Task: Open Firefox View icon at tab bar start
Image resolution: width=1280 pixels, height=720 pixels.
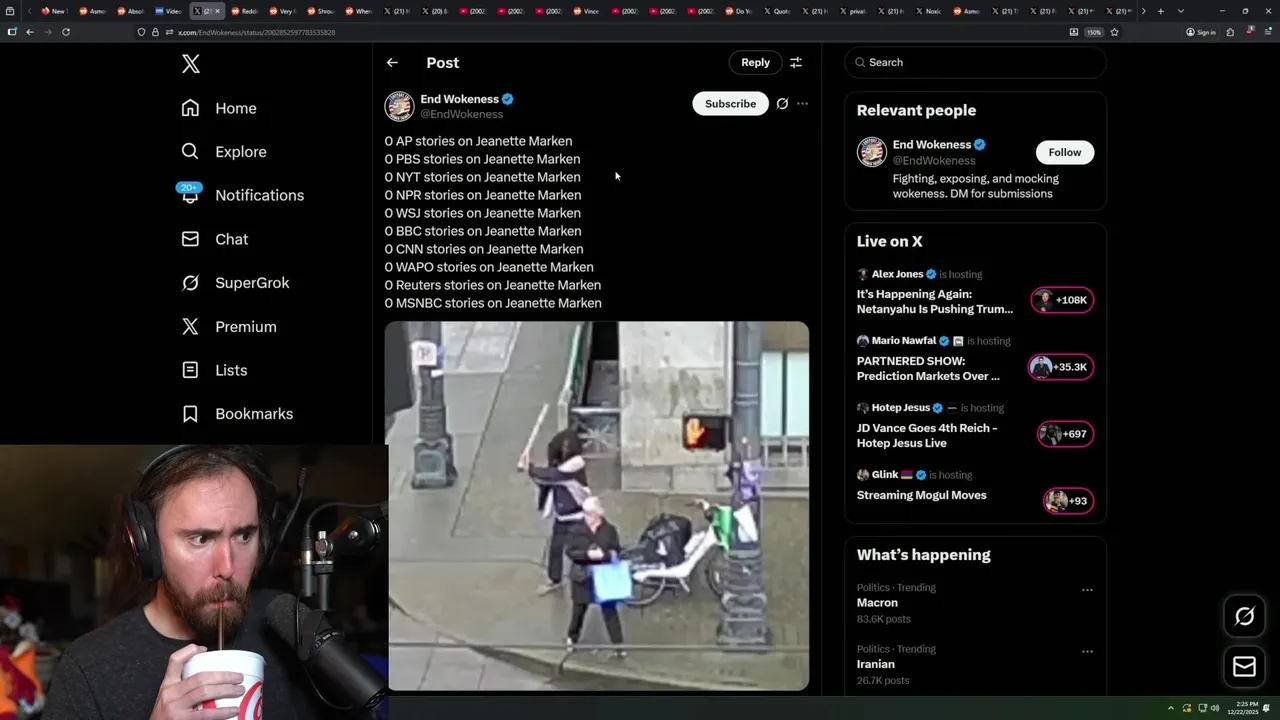Action: (x=9, y=11)
